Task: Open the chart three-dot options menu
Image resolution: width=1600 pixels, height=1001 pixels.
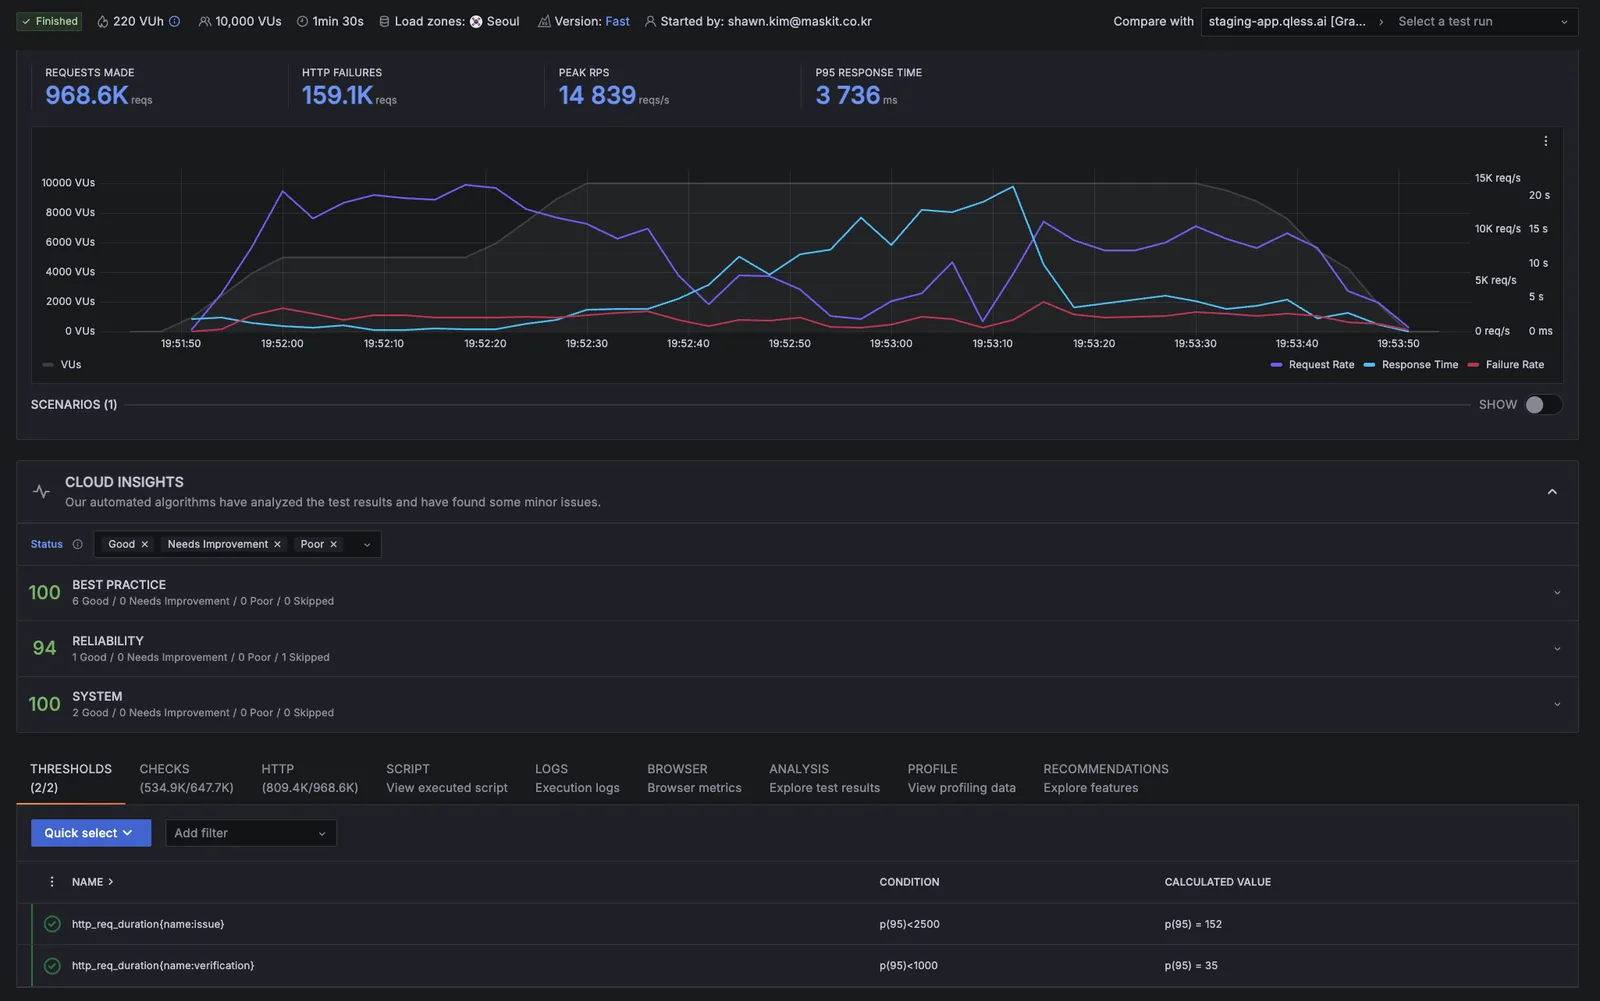Action: [x=1545, y=141]
